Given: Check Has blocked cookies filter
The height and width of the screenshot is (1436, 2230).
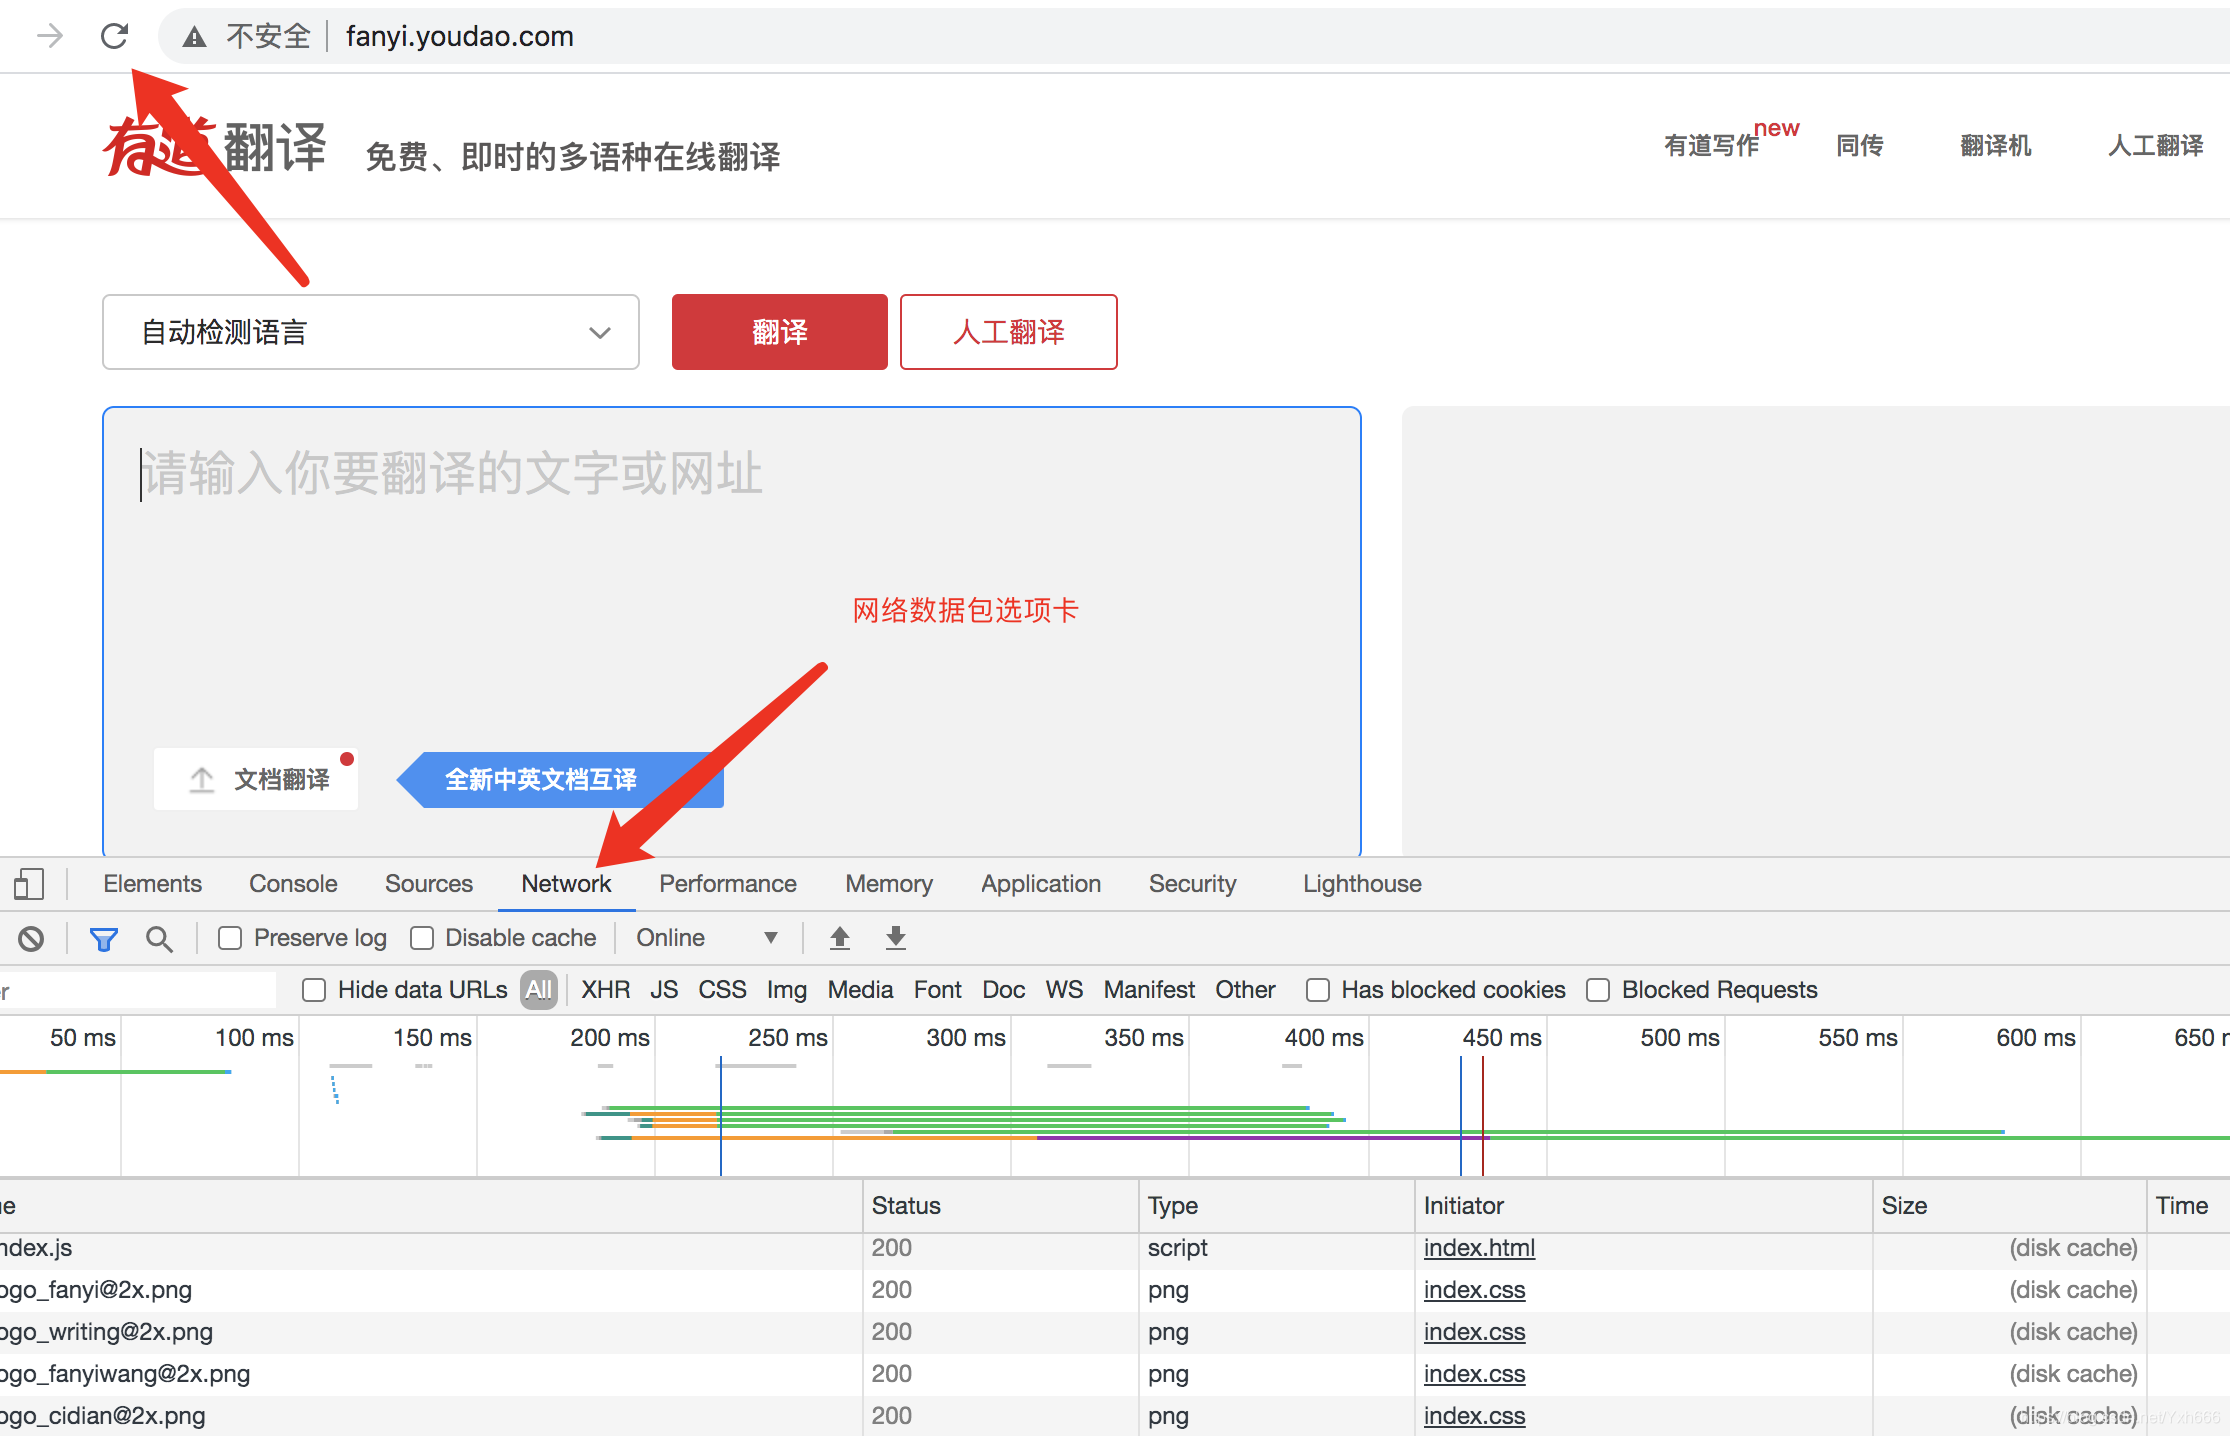Looking at the screenshot, I should pyautogui.click(x=1318, y=990).
